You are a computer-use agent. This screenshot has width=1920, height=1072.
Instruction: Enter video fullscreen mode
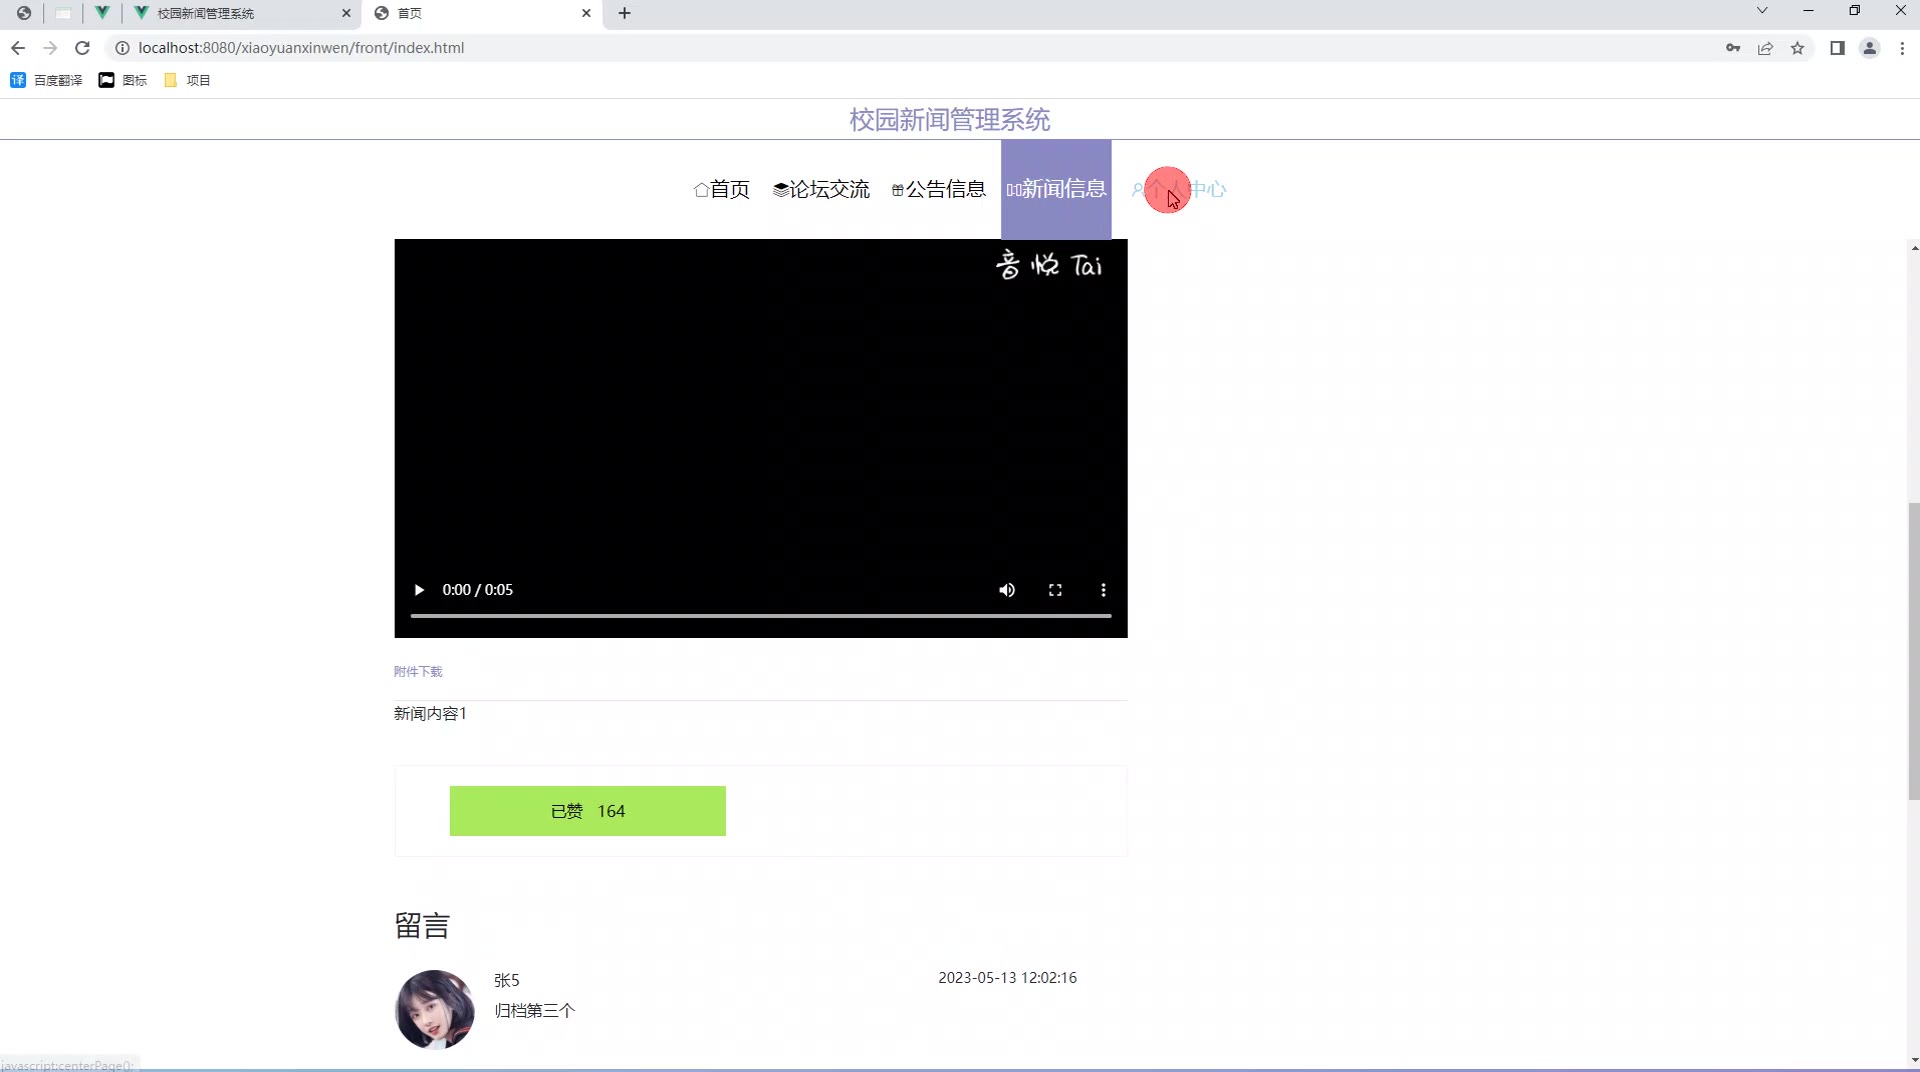click(1055, 590)
